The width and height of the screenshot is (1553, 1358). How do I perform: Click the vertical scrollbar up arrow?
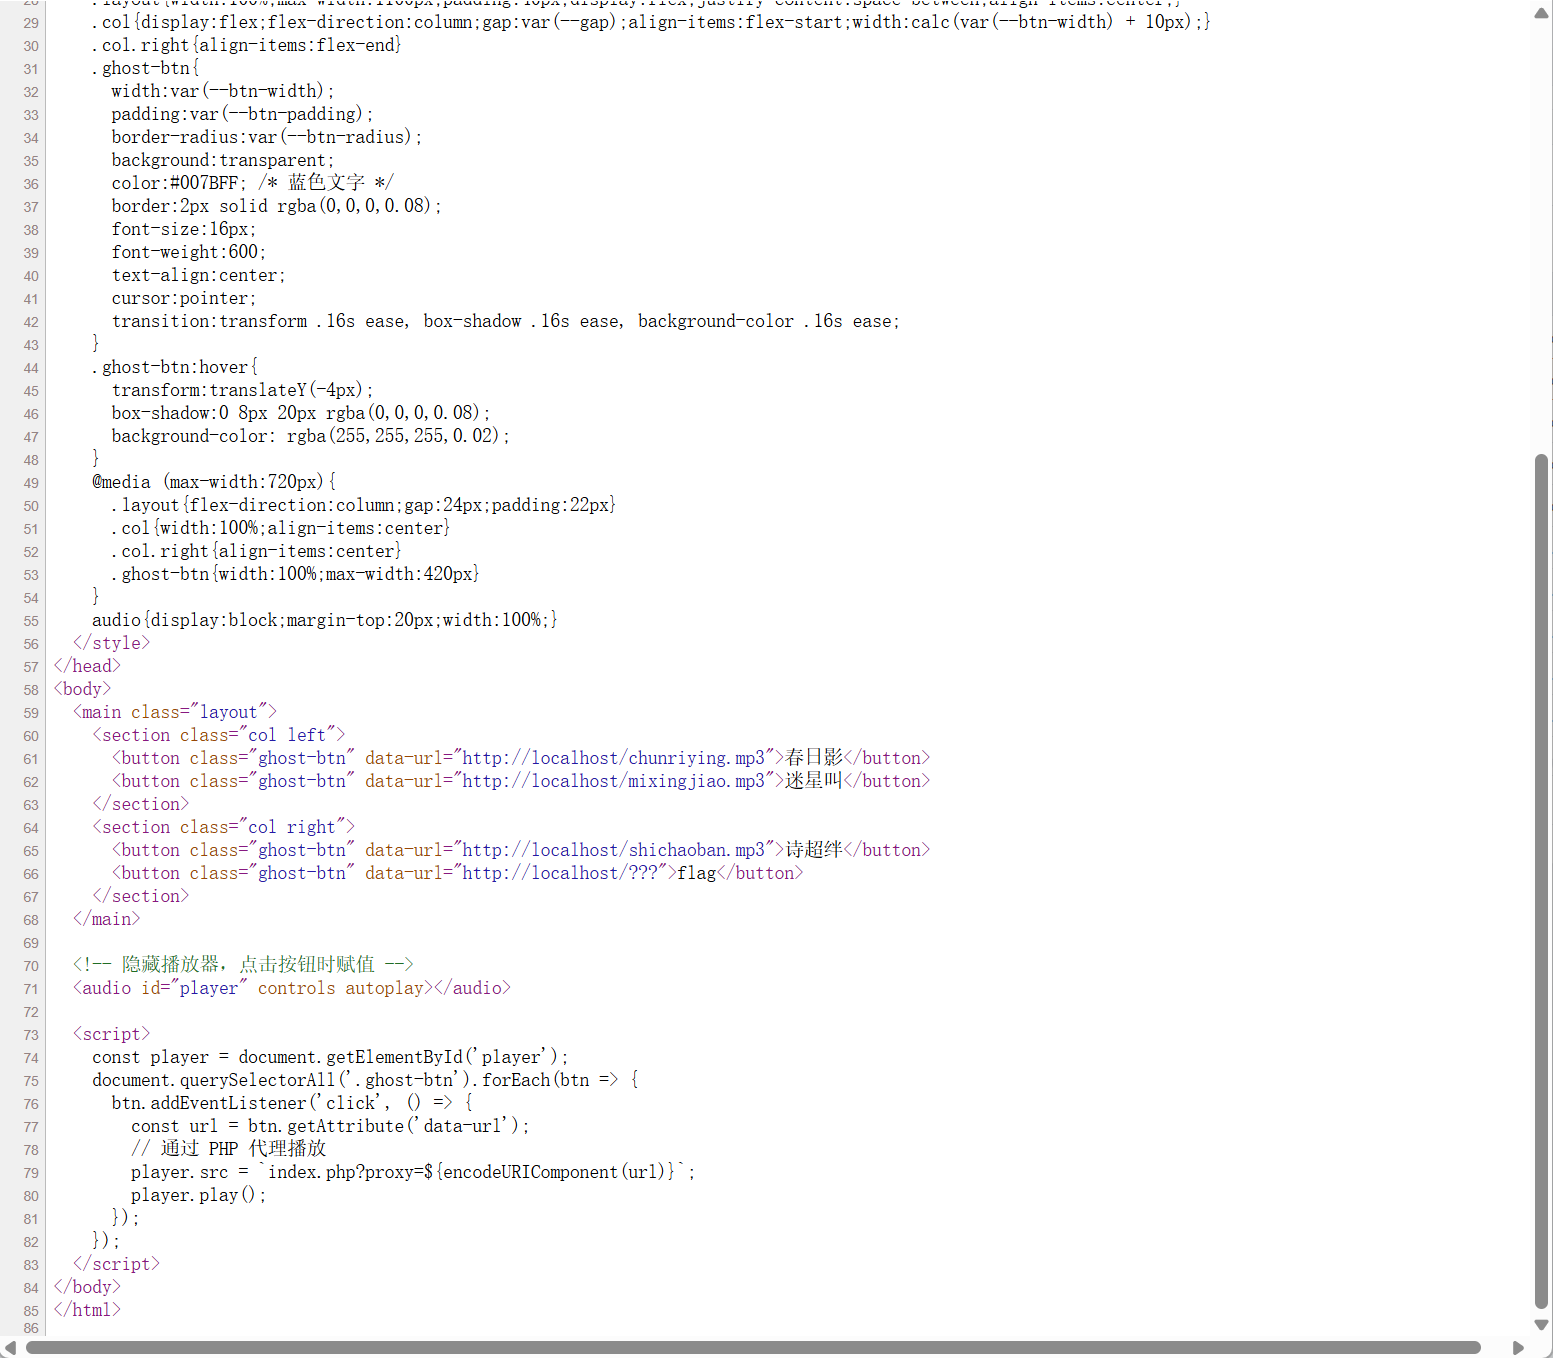1540,14
